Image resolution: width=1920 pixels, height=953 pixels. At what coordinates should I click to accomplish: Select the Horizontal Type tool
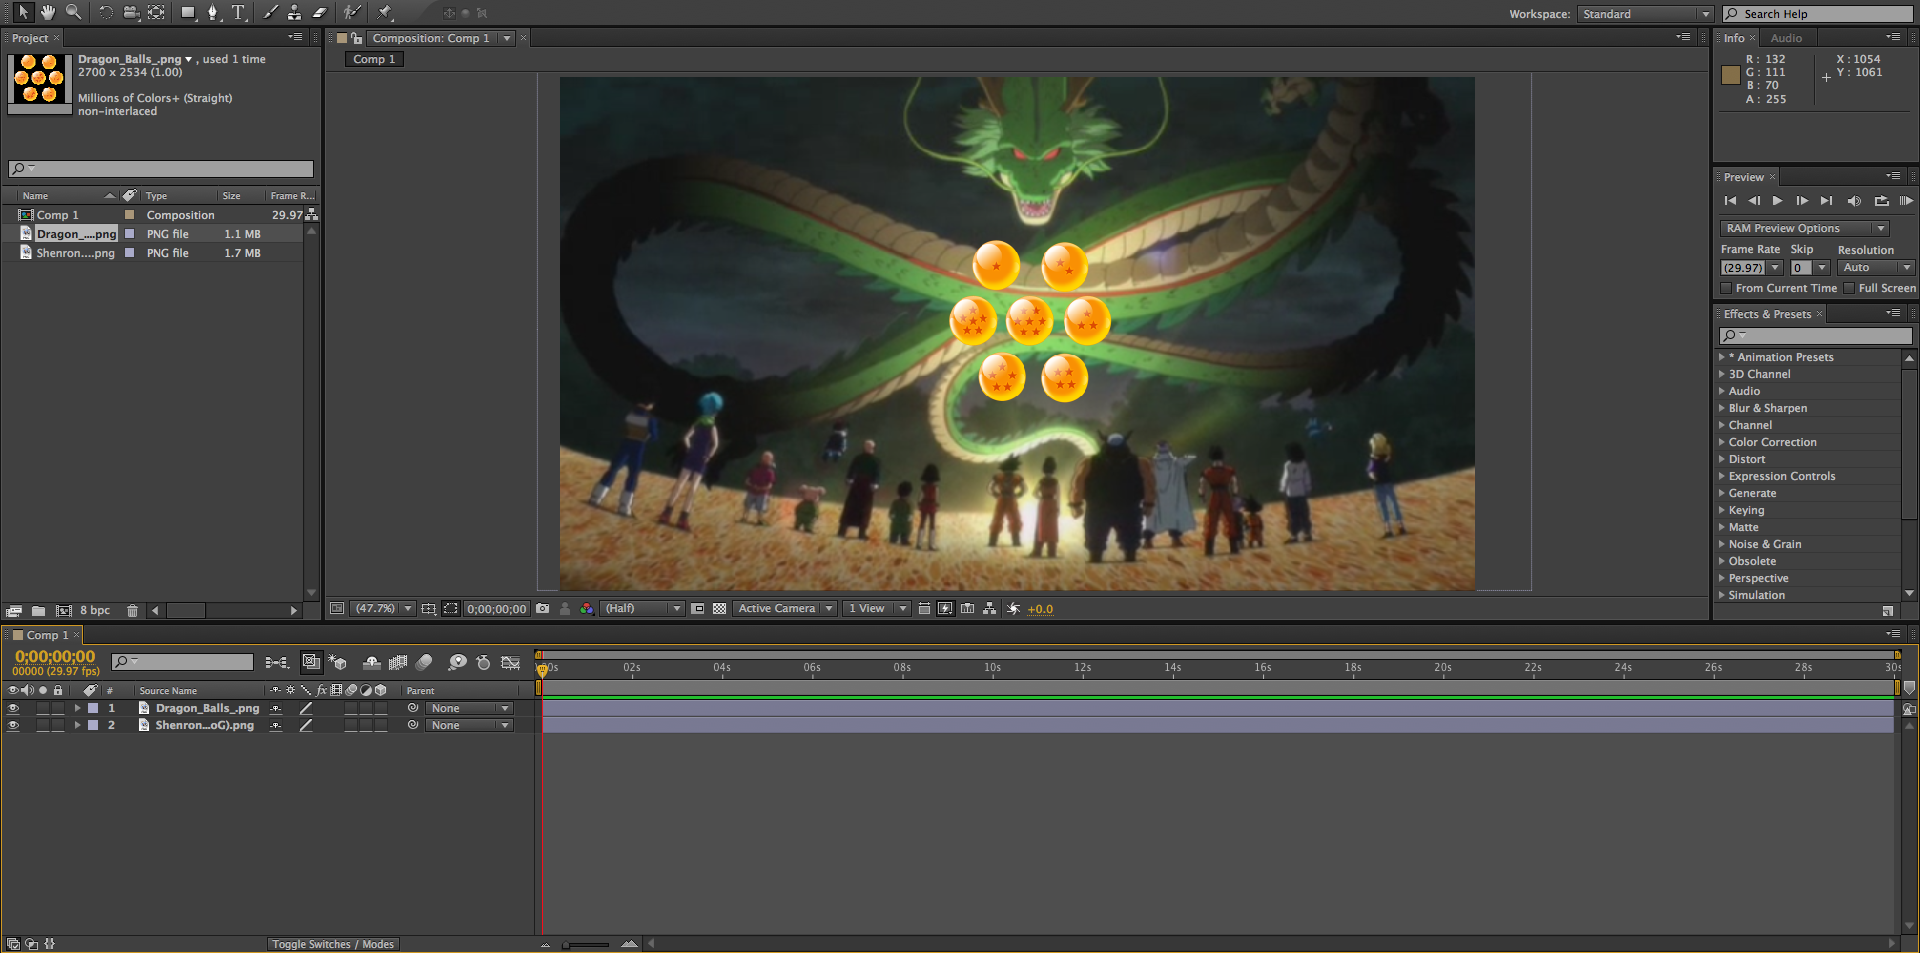click(238, 12)
